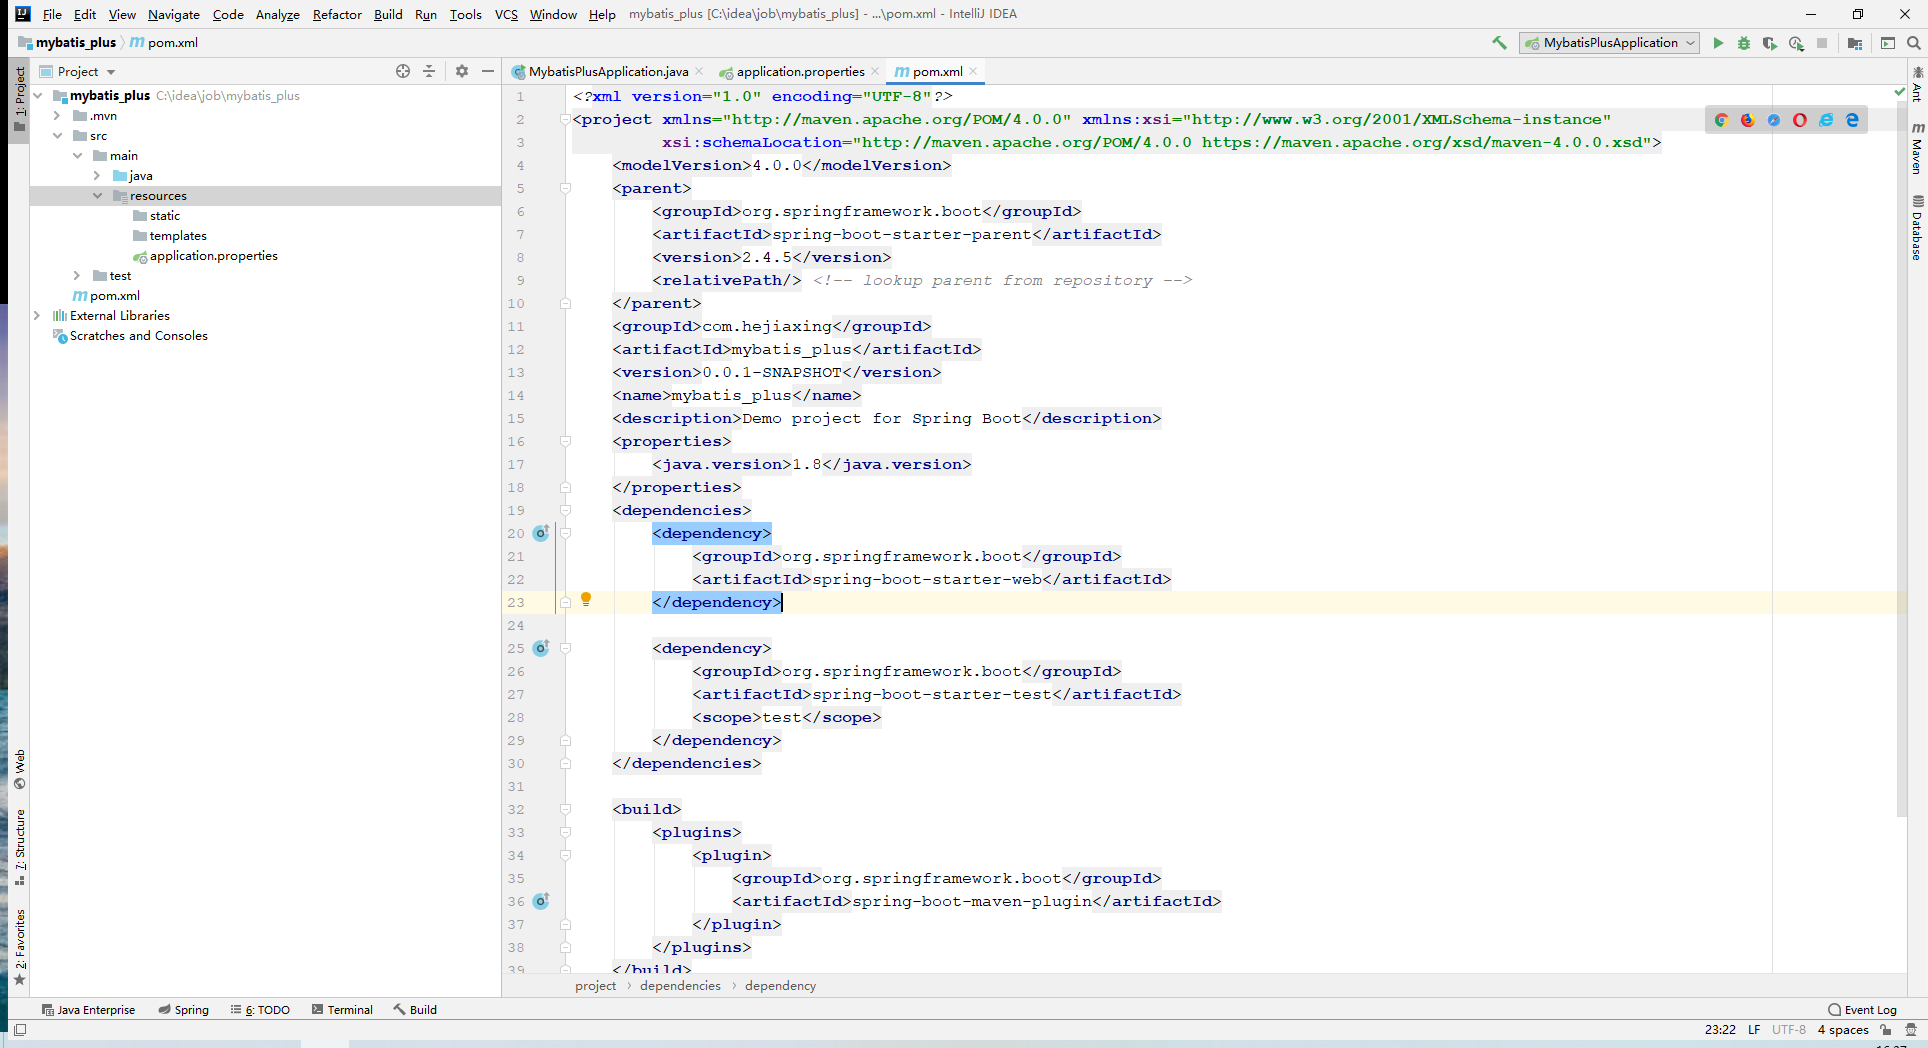Viewport: 1928px width, 1048px height.
Task: Open Project panel settings gear icon
Action: [x=462, y=71]
